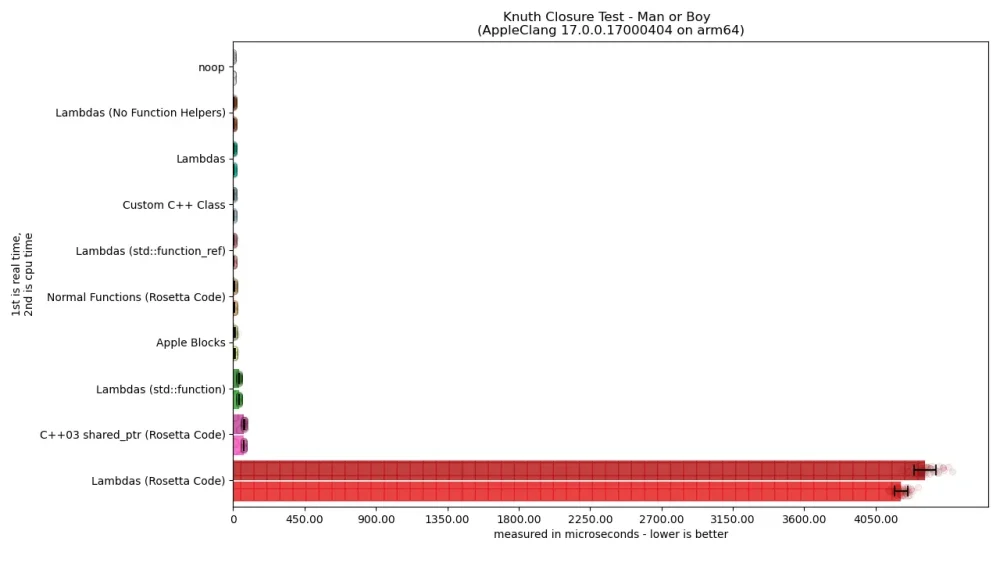Click the chart title 'Knuth Closure Test - Man or Boy'

610,17
